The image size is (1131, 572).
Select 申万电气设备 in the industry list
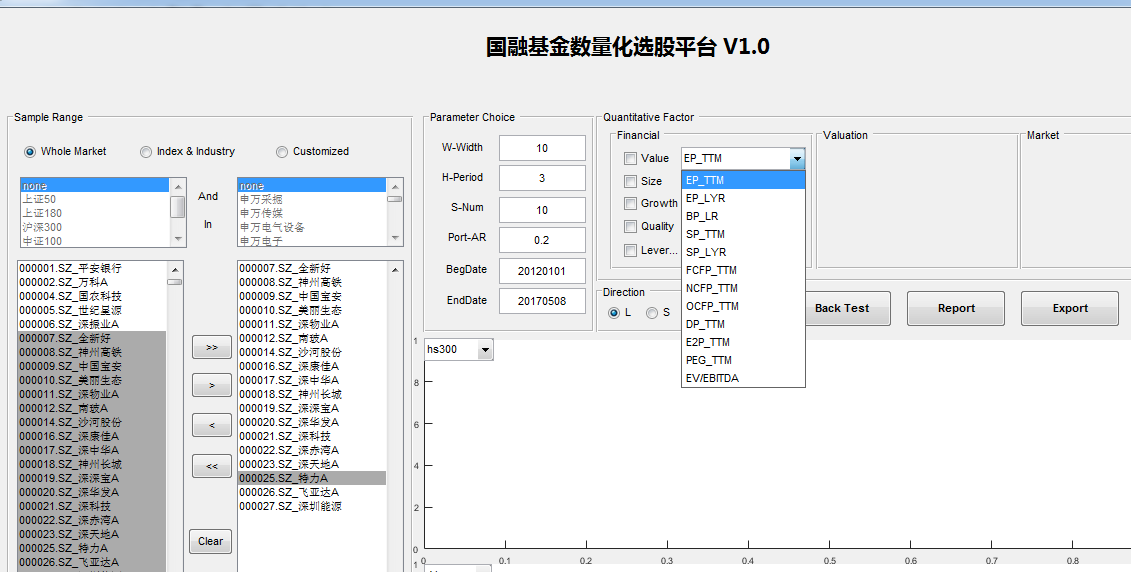312,227
